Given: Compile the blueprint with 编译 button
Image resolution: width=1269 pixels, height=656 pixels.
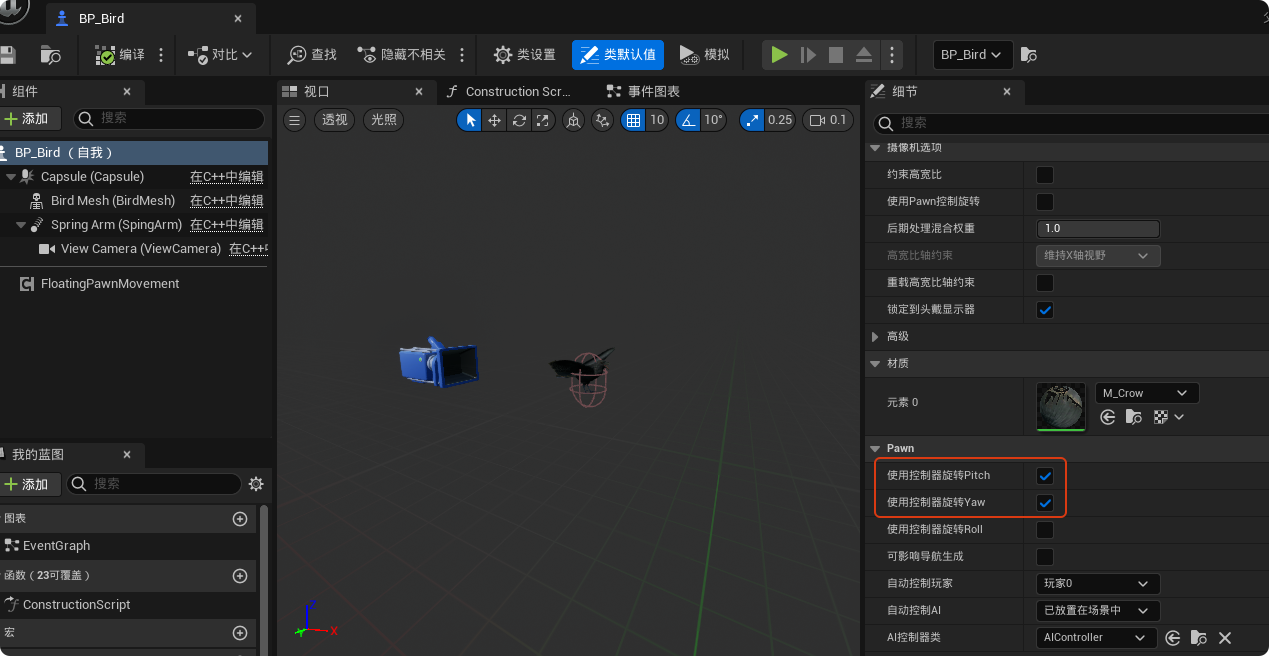Looking at the screenshot, I should (x=120, y=55).
